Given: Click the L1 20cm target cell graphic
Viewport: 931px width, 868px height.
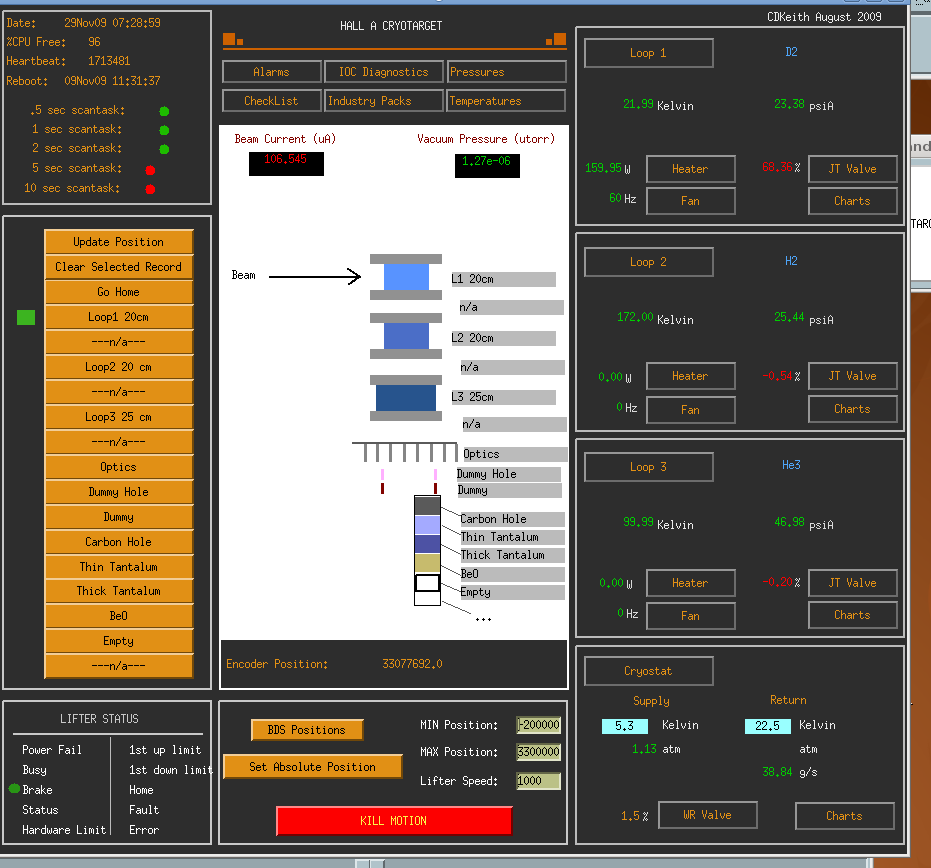Looking at the screenshot, I should click(406, 277).
